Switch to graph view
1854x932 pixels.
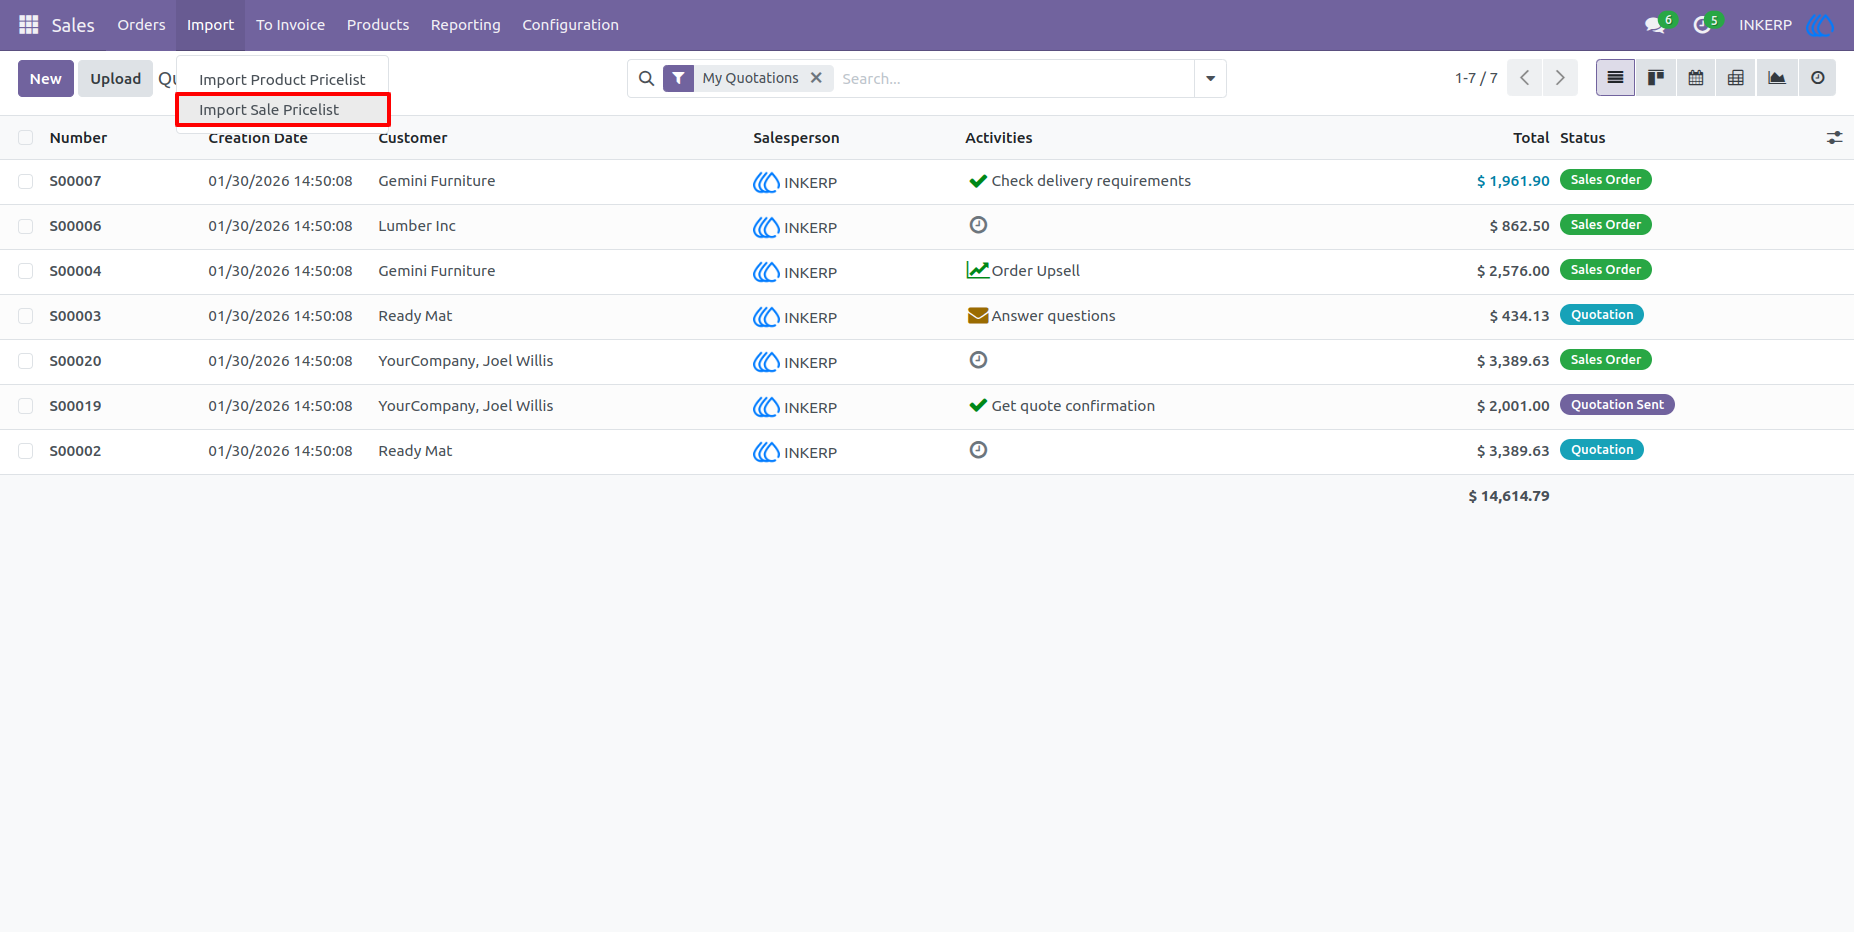(x=1777, y=78)
